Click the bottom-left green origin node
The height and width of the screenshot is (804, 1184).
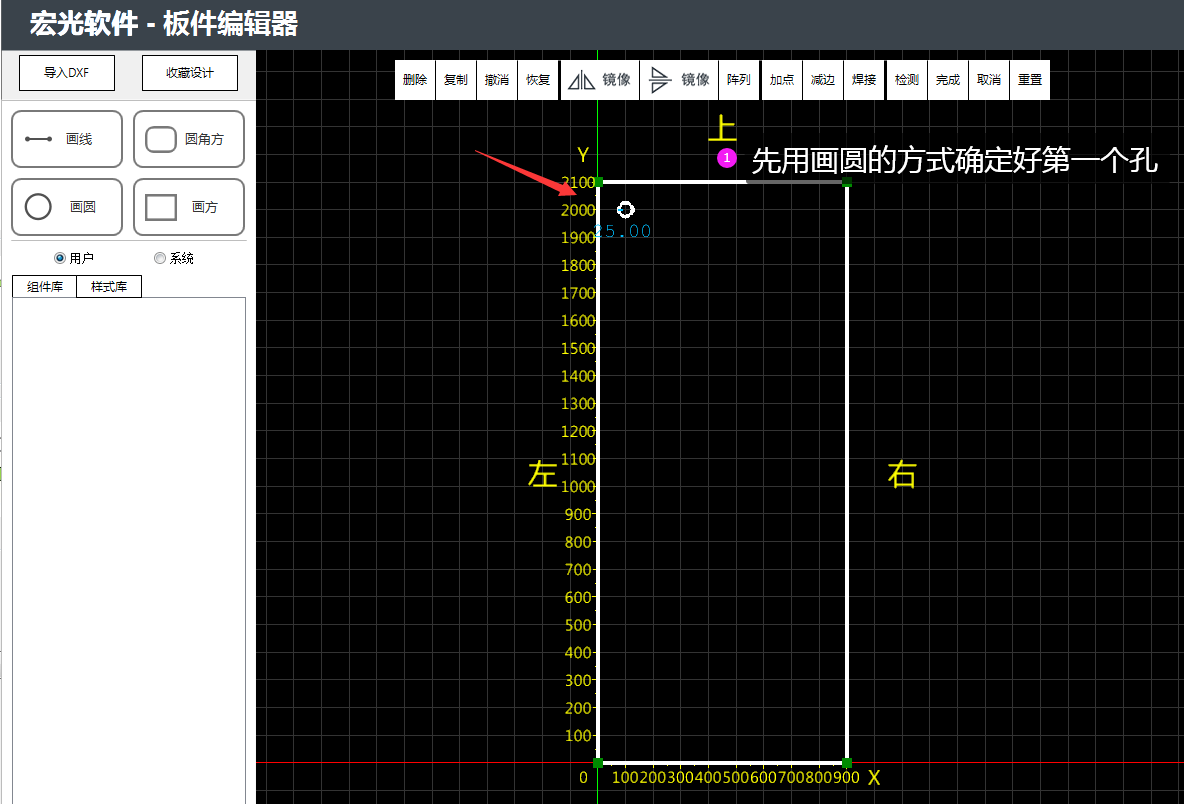tap(598, 762)
